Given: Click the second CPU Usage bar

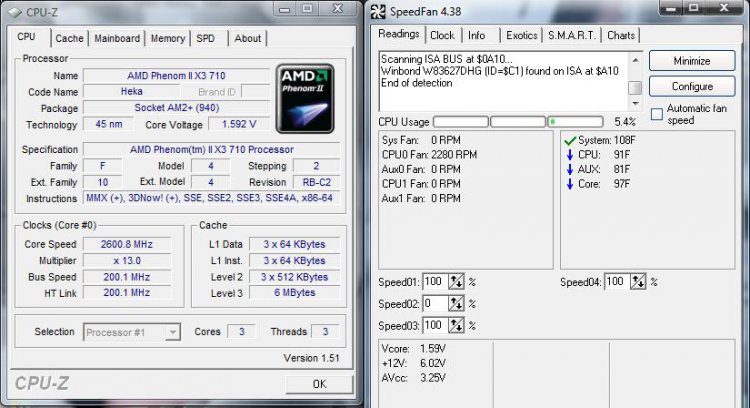Looking at the screenshot, I should pos(518,122).
